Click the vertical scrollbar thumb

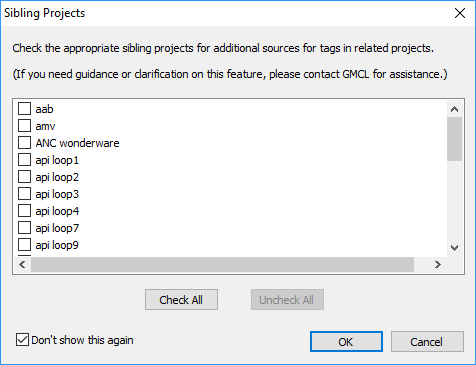[454, 139]
